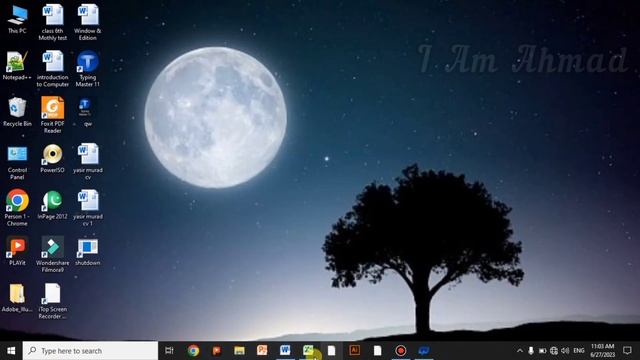
Task: Open blank document icon beside taskbar Illustrator recorder side
Action: [378, 351]
